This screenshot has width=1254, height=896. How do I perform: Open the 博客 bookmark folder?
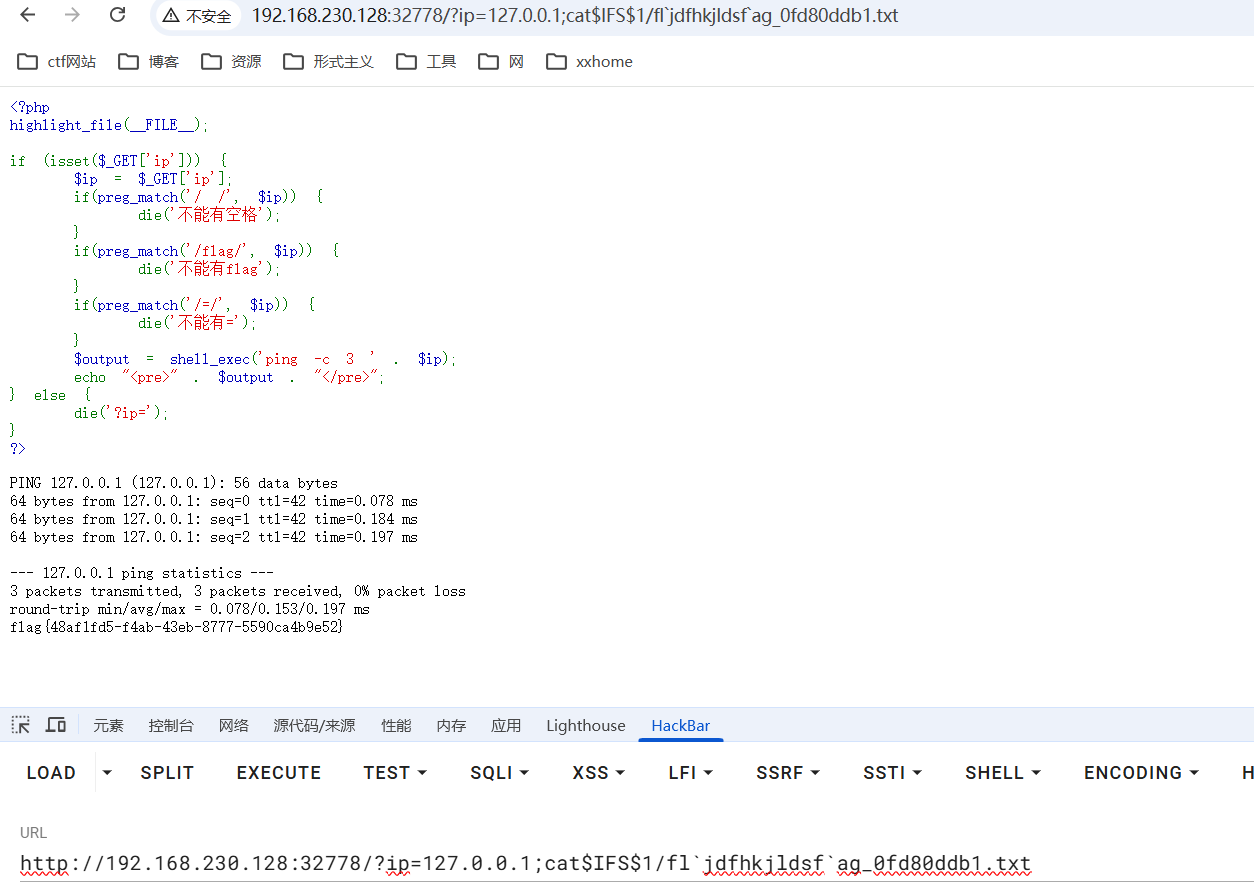149,62
